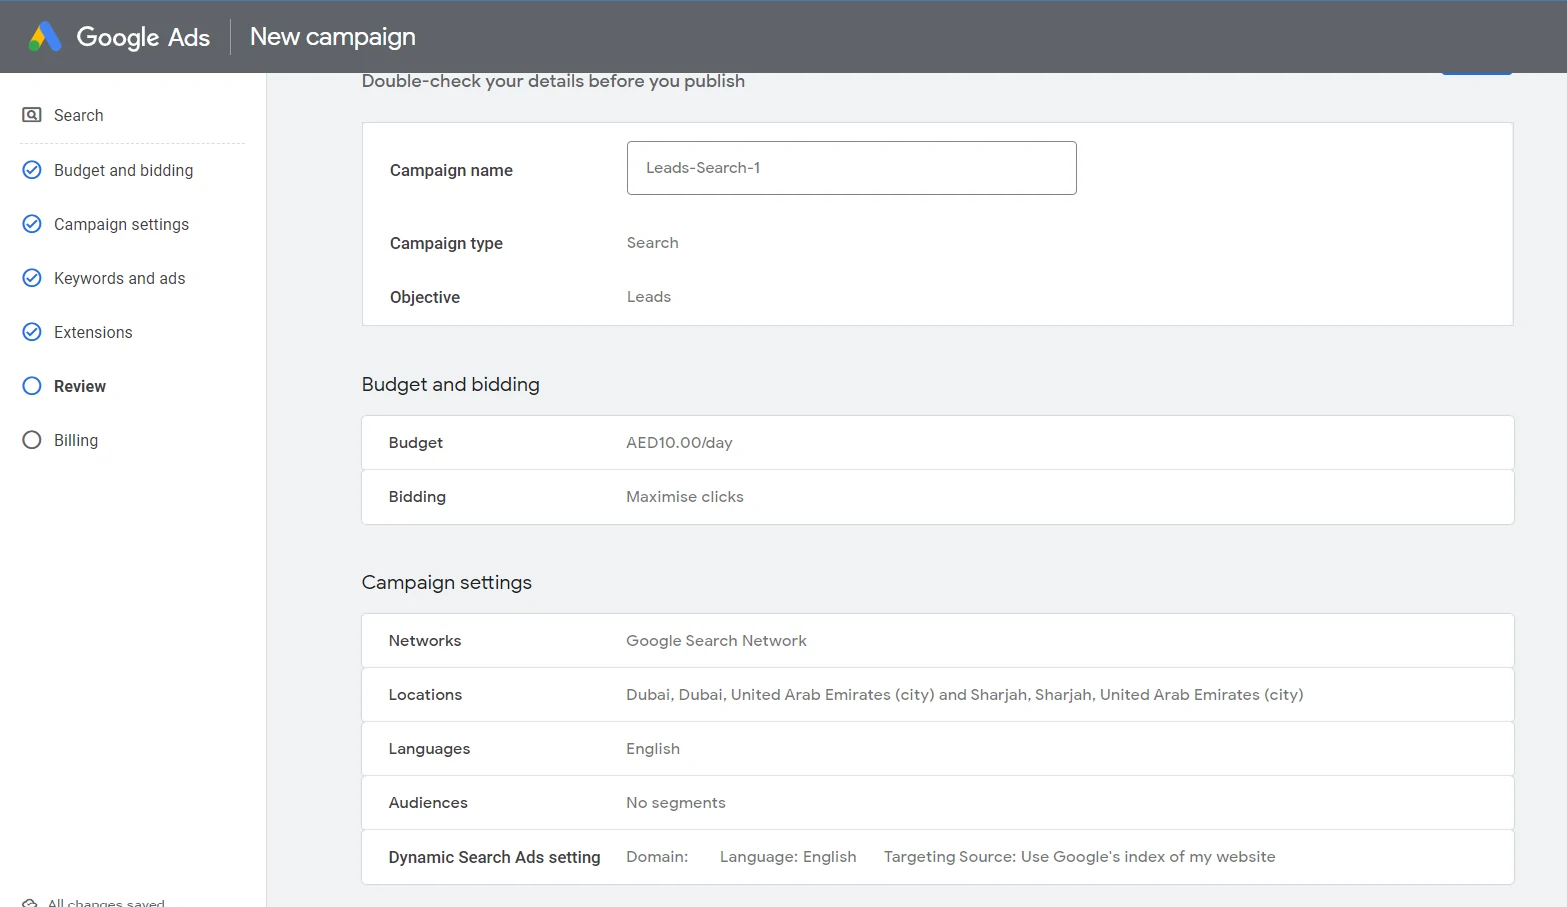Click the Objective value Leads
The width and height of the screenshot is (1567, 907).
[x=648, y=297]
